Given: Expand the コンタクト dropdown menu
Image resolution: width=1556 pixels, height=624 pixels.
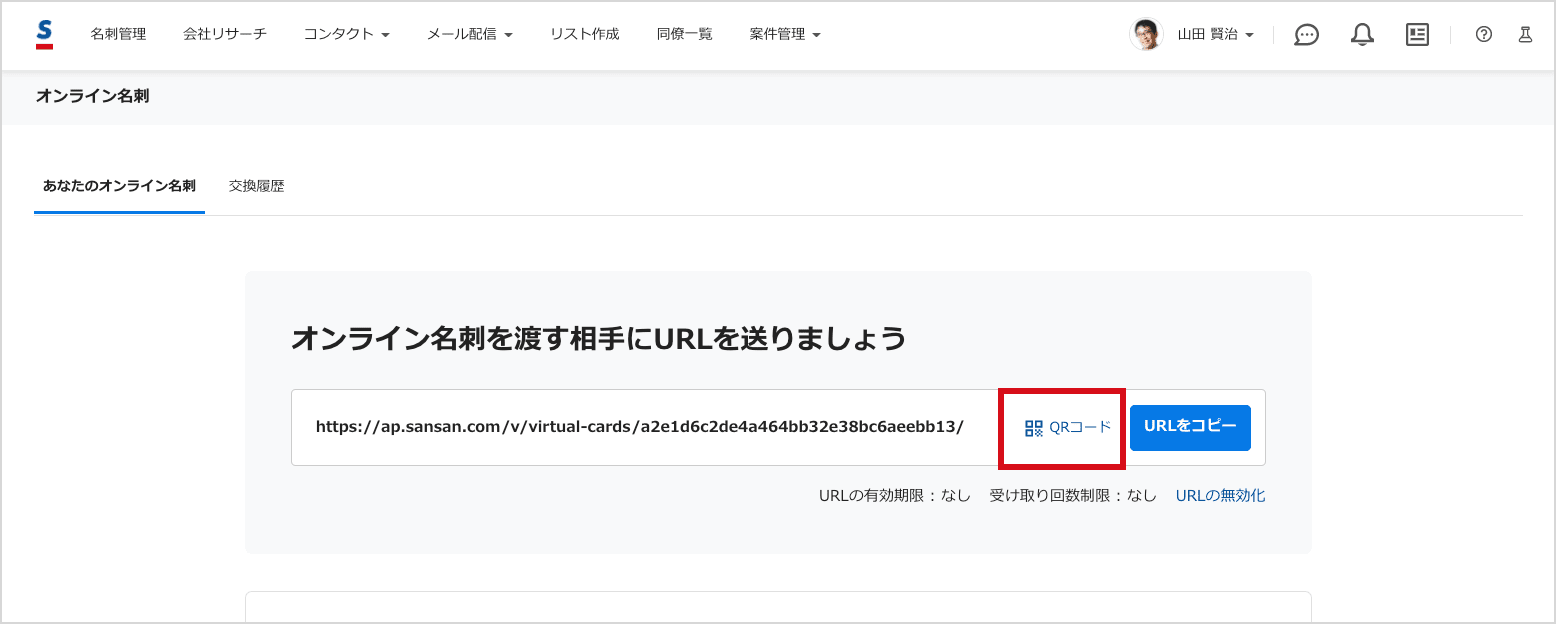Looking at the screenshot, I should (x=347, y=34).
